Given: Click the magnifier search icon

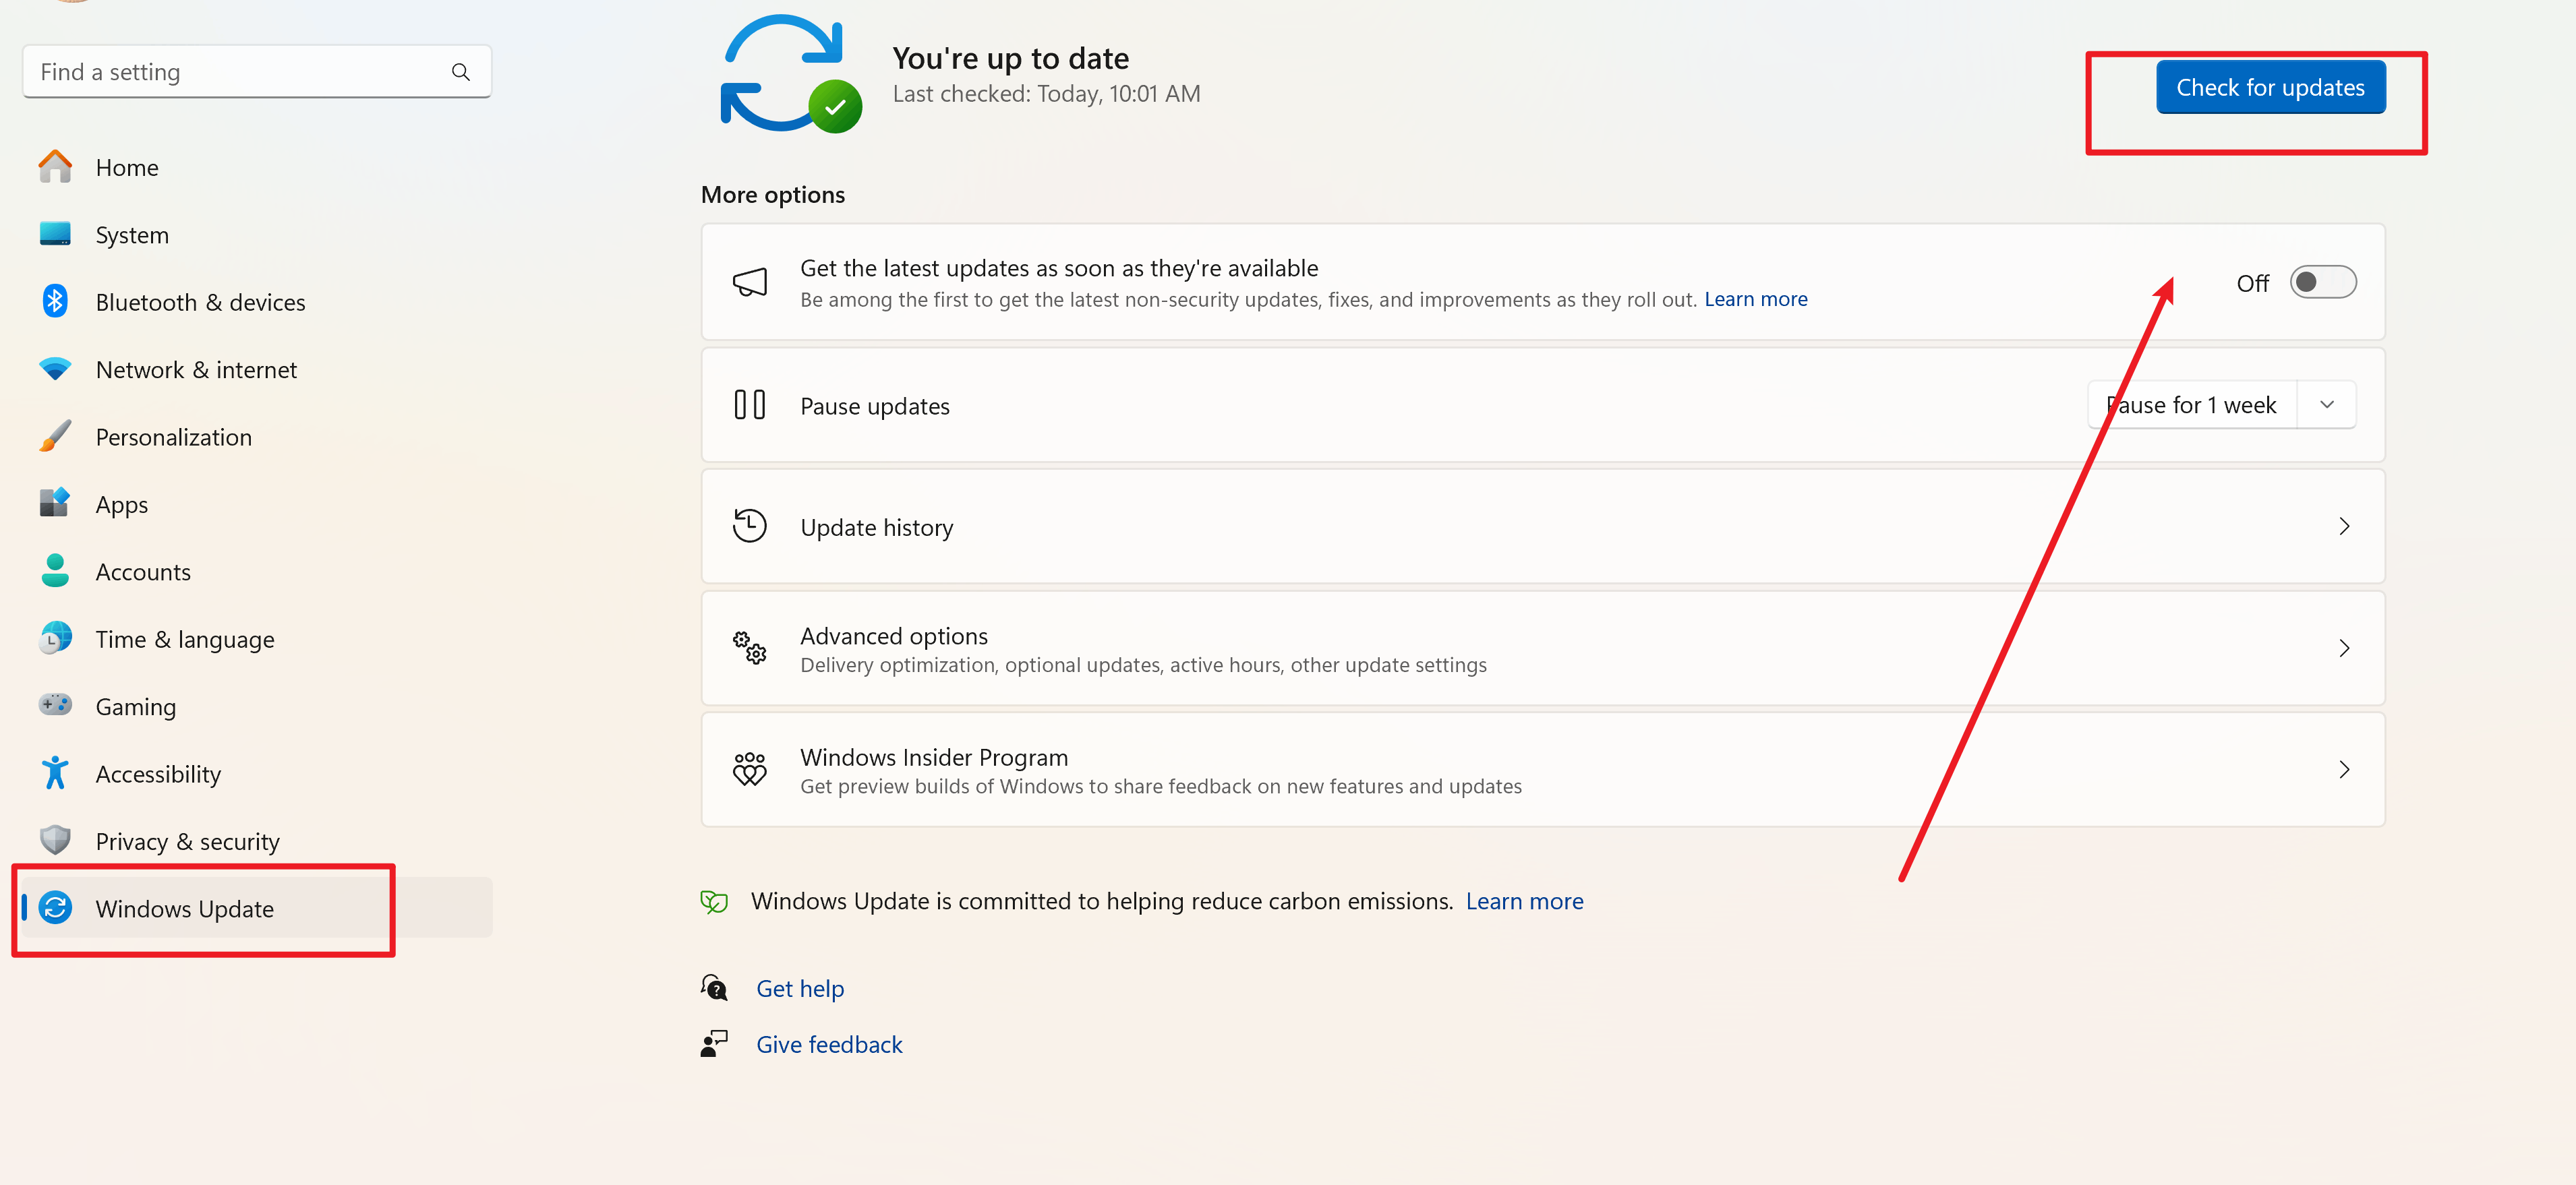Looking at the screenshot, I should pyautogui.click(x=461, y=72).
